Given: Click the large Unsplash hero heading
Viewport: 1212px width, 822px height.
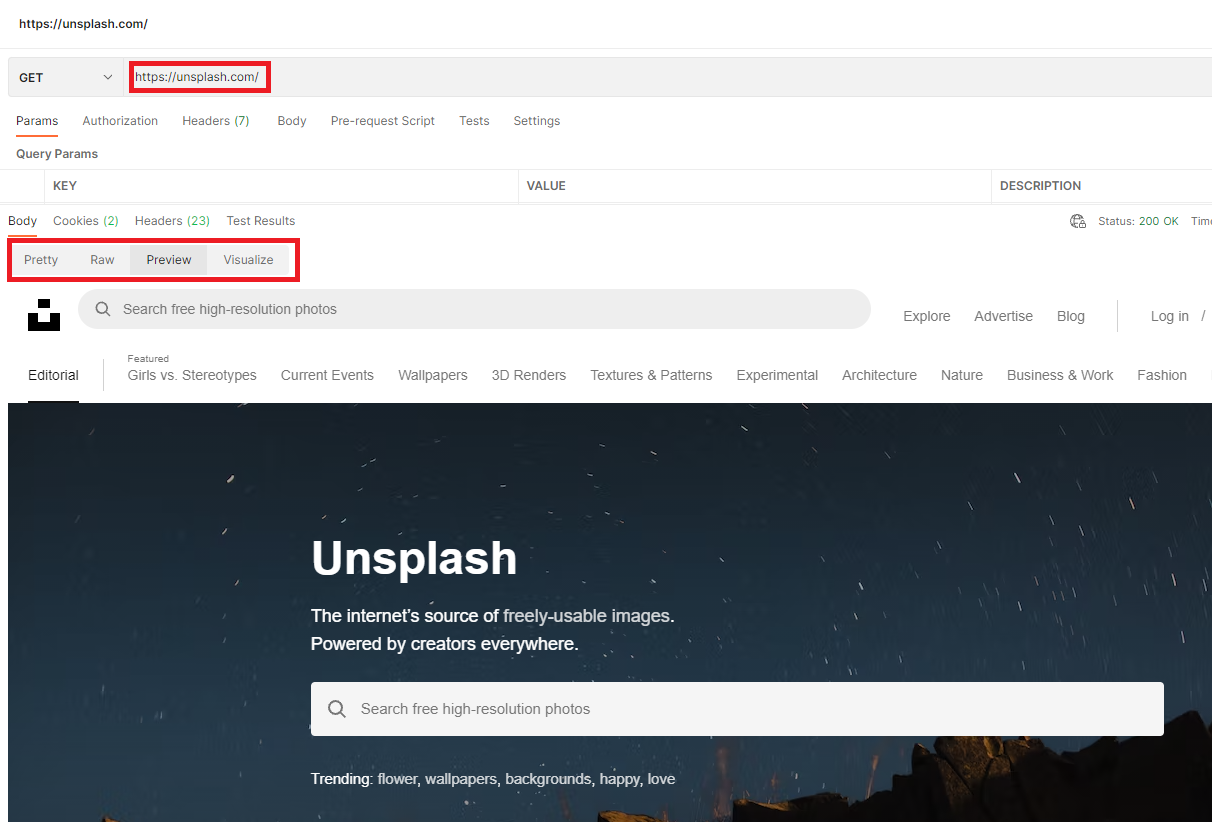Looking at the screenshot, I should pyautogui.click(x=414, y=558).
